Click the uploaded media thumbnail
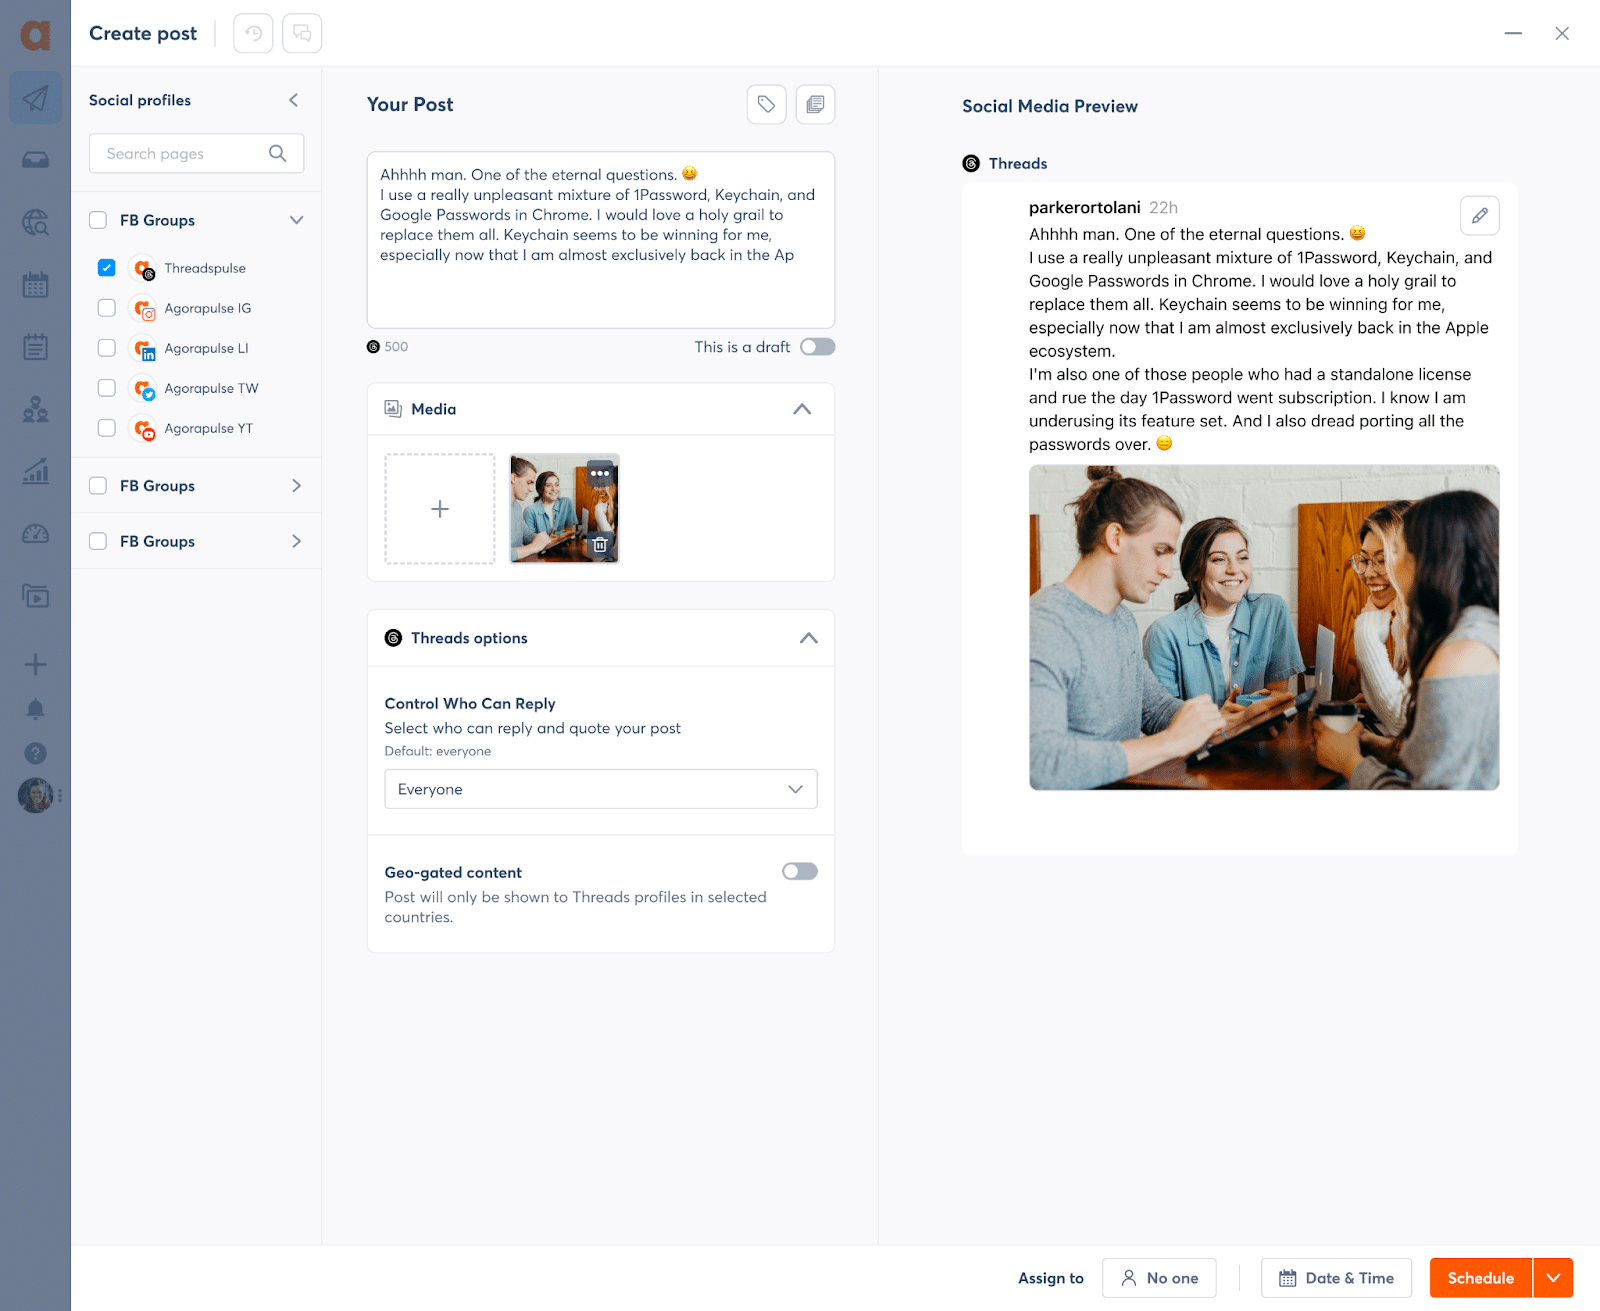This screenshot has width=1600, height=1311. tap(564, 509)
